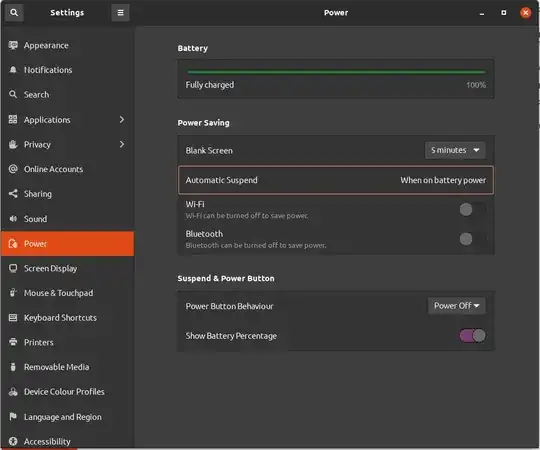Disable Show Battery Percentage switch
Screen dimensions: 540x450
click(472, 336)
